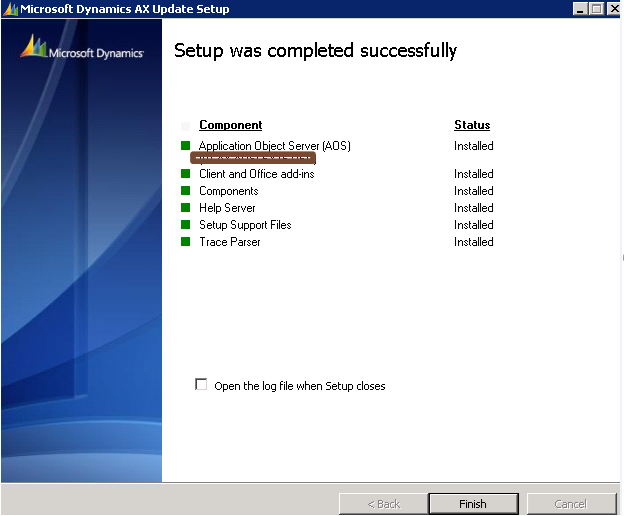Click the greyed-out Cancel button

point(571,504)
